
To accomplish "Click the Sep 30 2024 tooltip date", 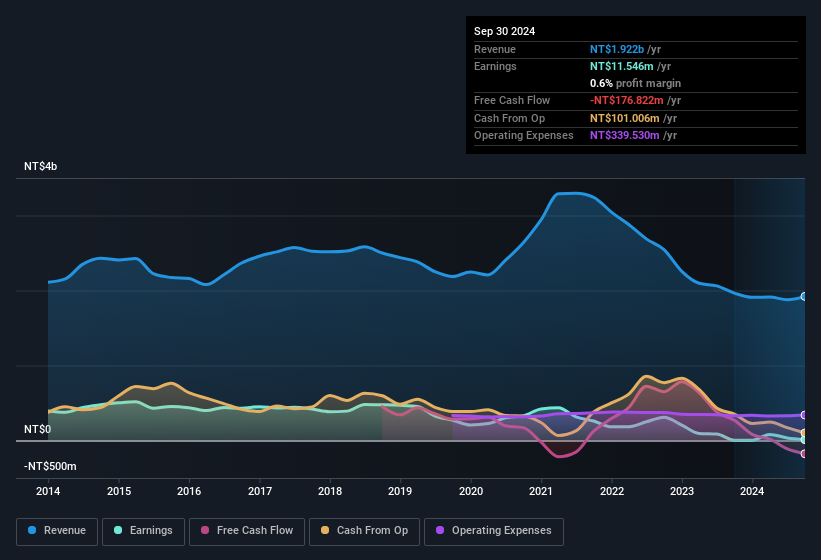I will [x=504, y=31].
